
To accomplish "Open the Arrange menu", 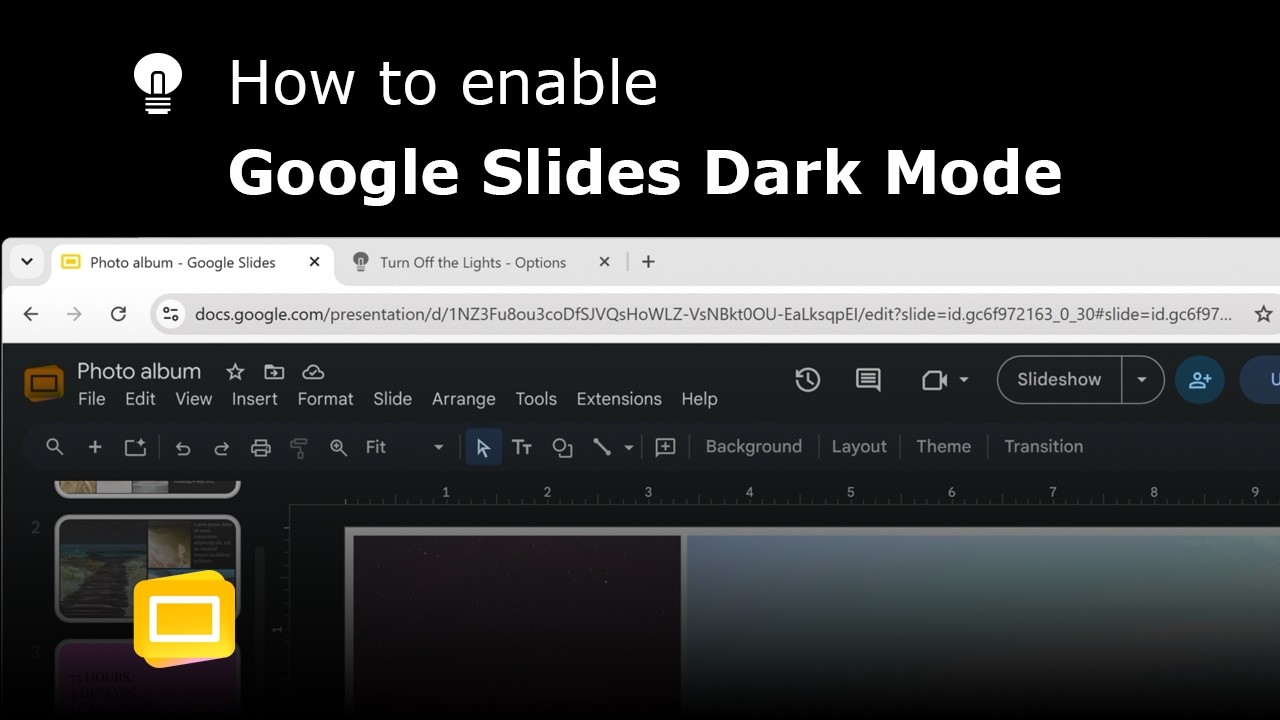I will (464, 399).
